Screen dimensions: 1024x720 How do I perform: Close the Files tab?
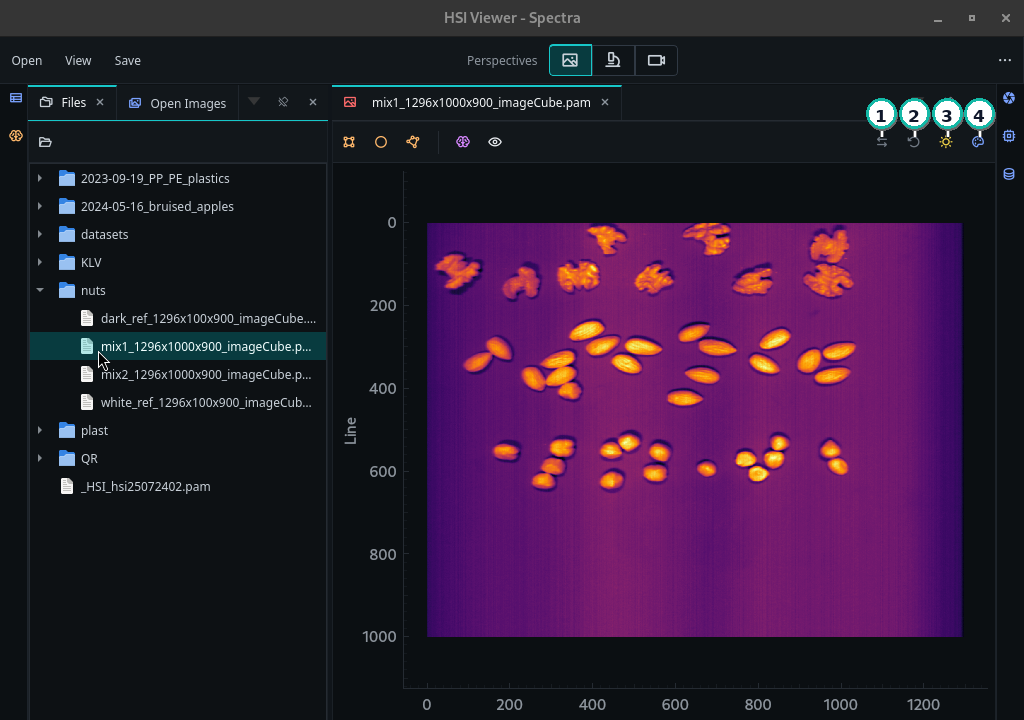pyautogui.click(x=100, y=102)
